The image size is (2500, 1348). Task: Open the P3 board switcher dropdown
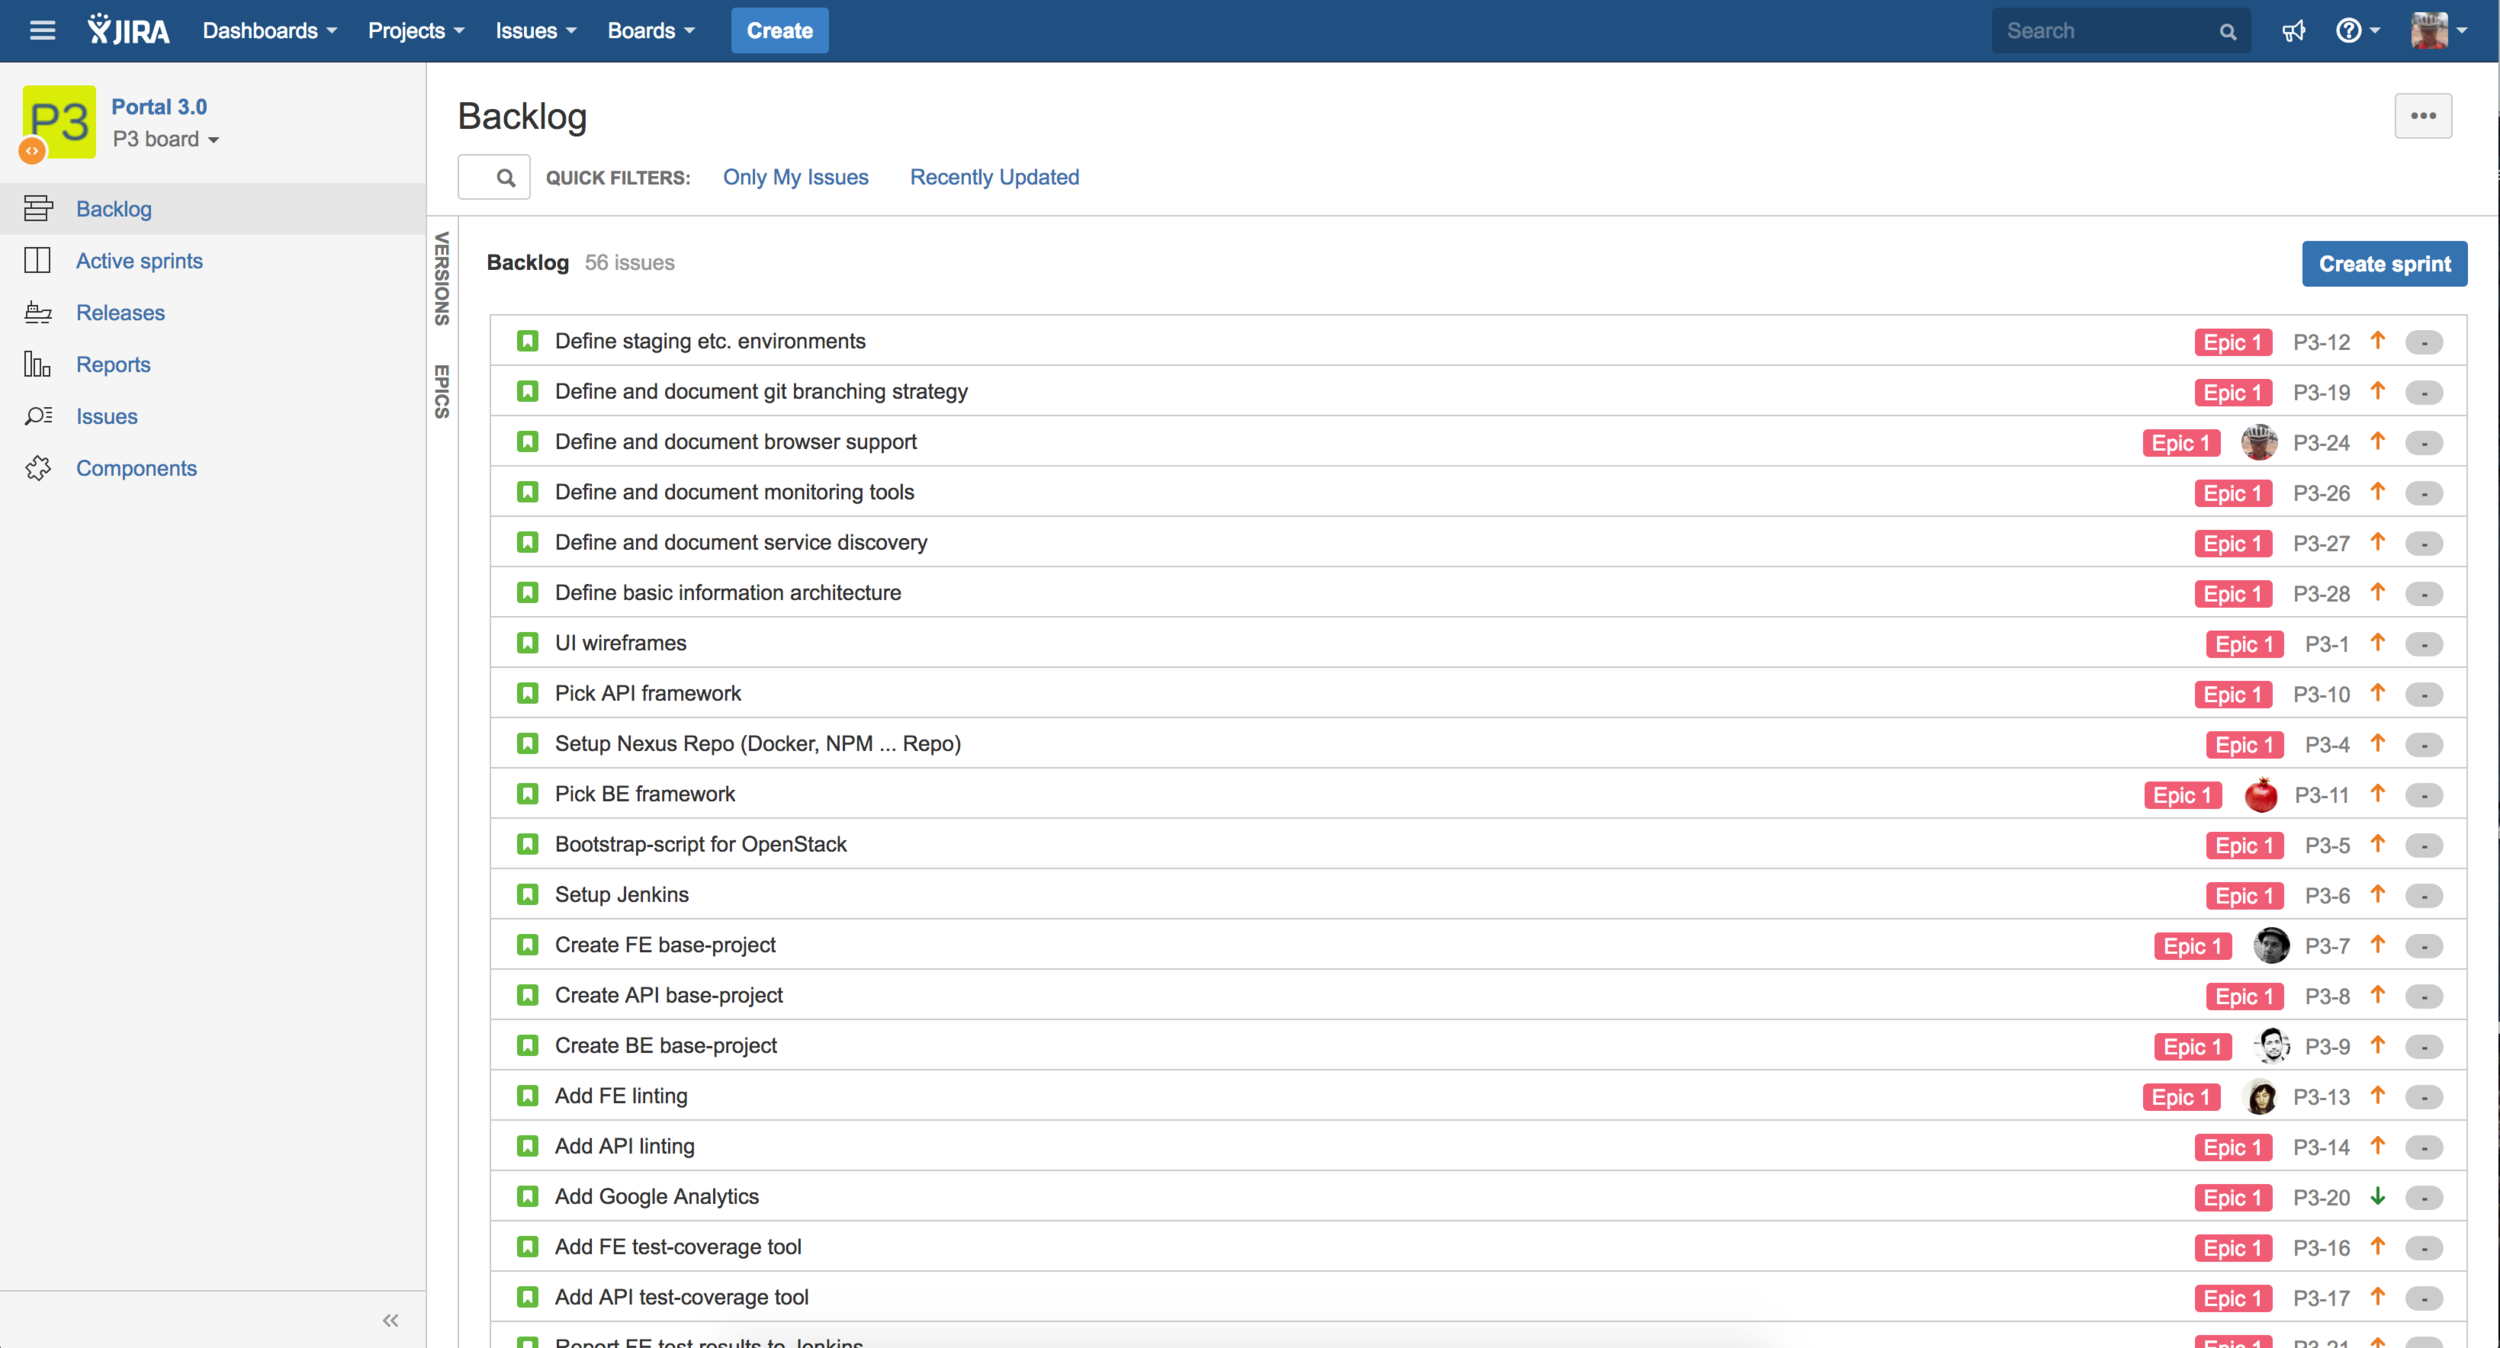166,139
